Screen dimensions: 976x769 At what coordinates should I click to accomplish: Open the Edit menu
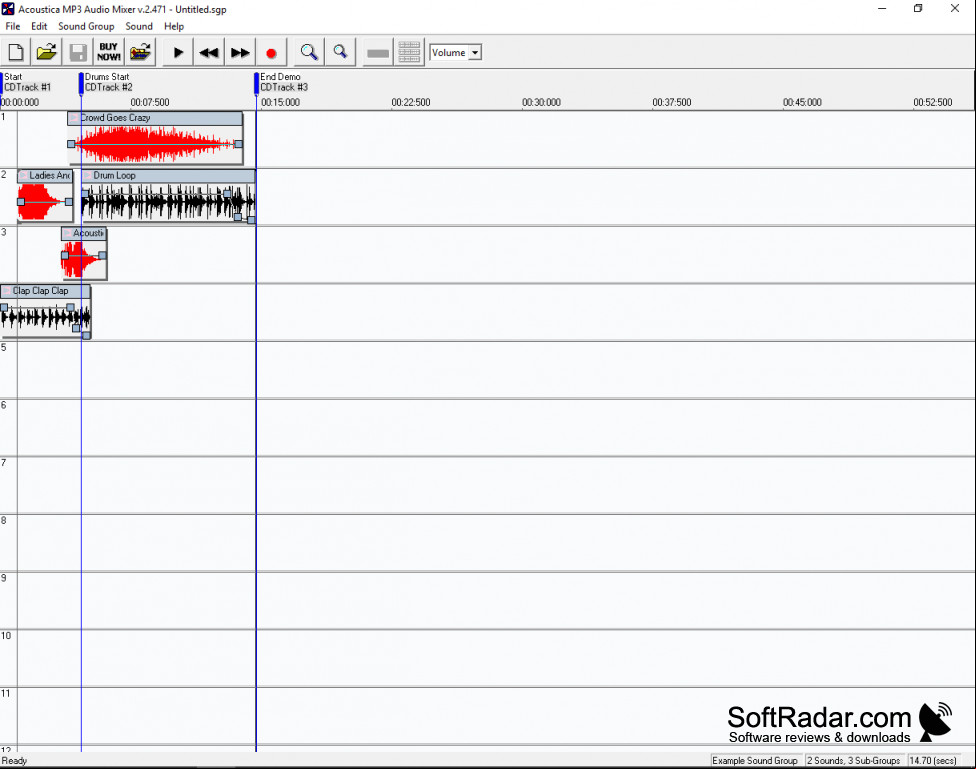pos(39,26)
